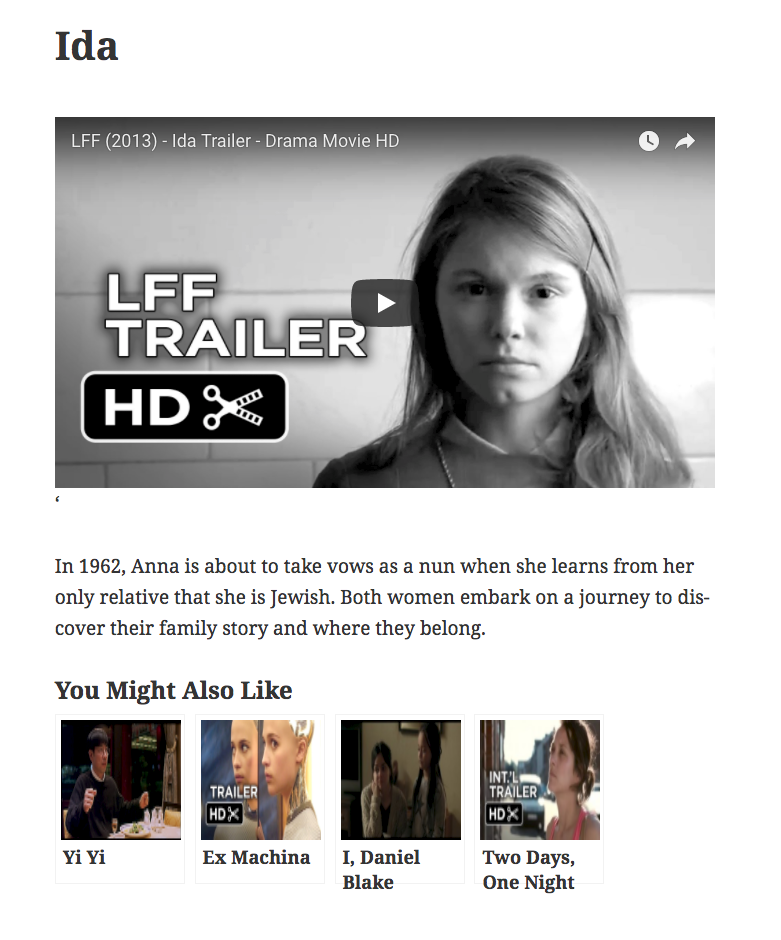Click the LFF TRAILER overlay text

(236, 316)
